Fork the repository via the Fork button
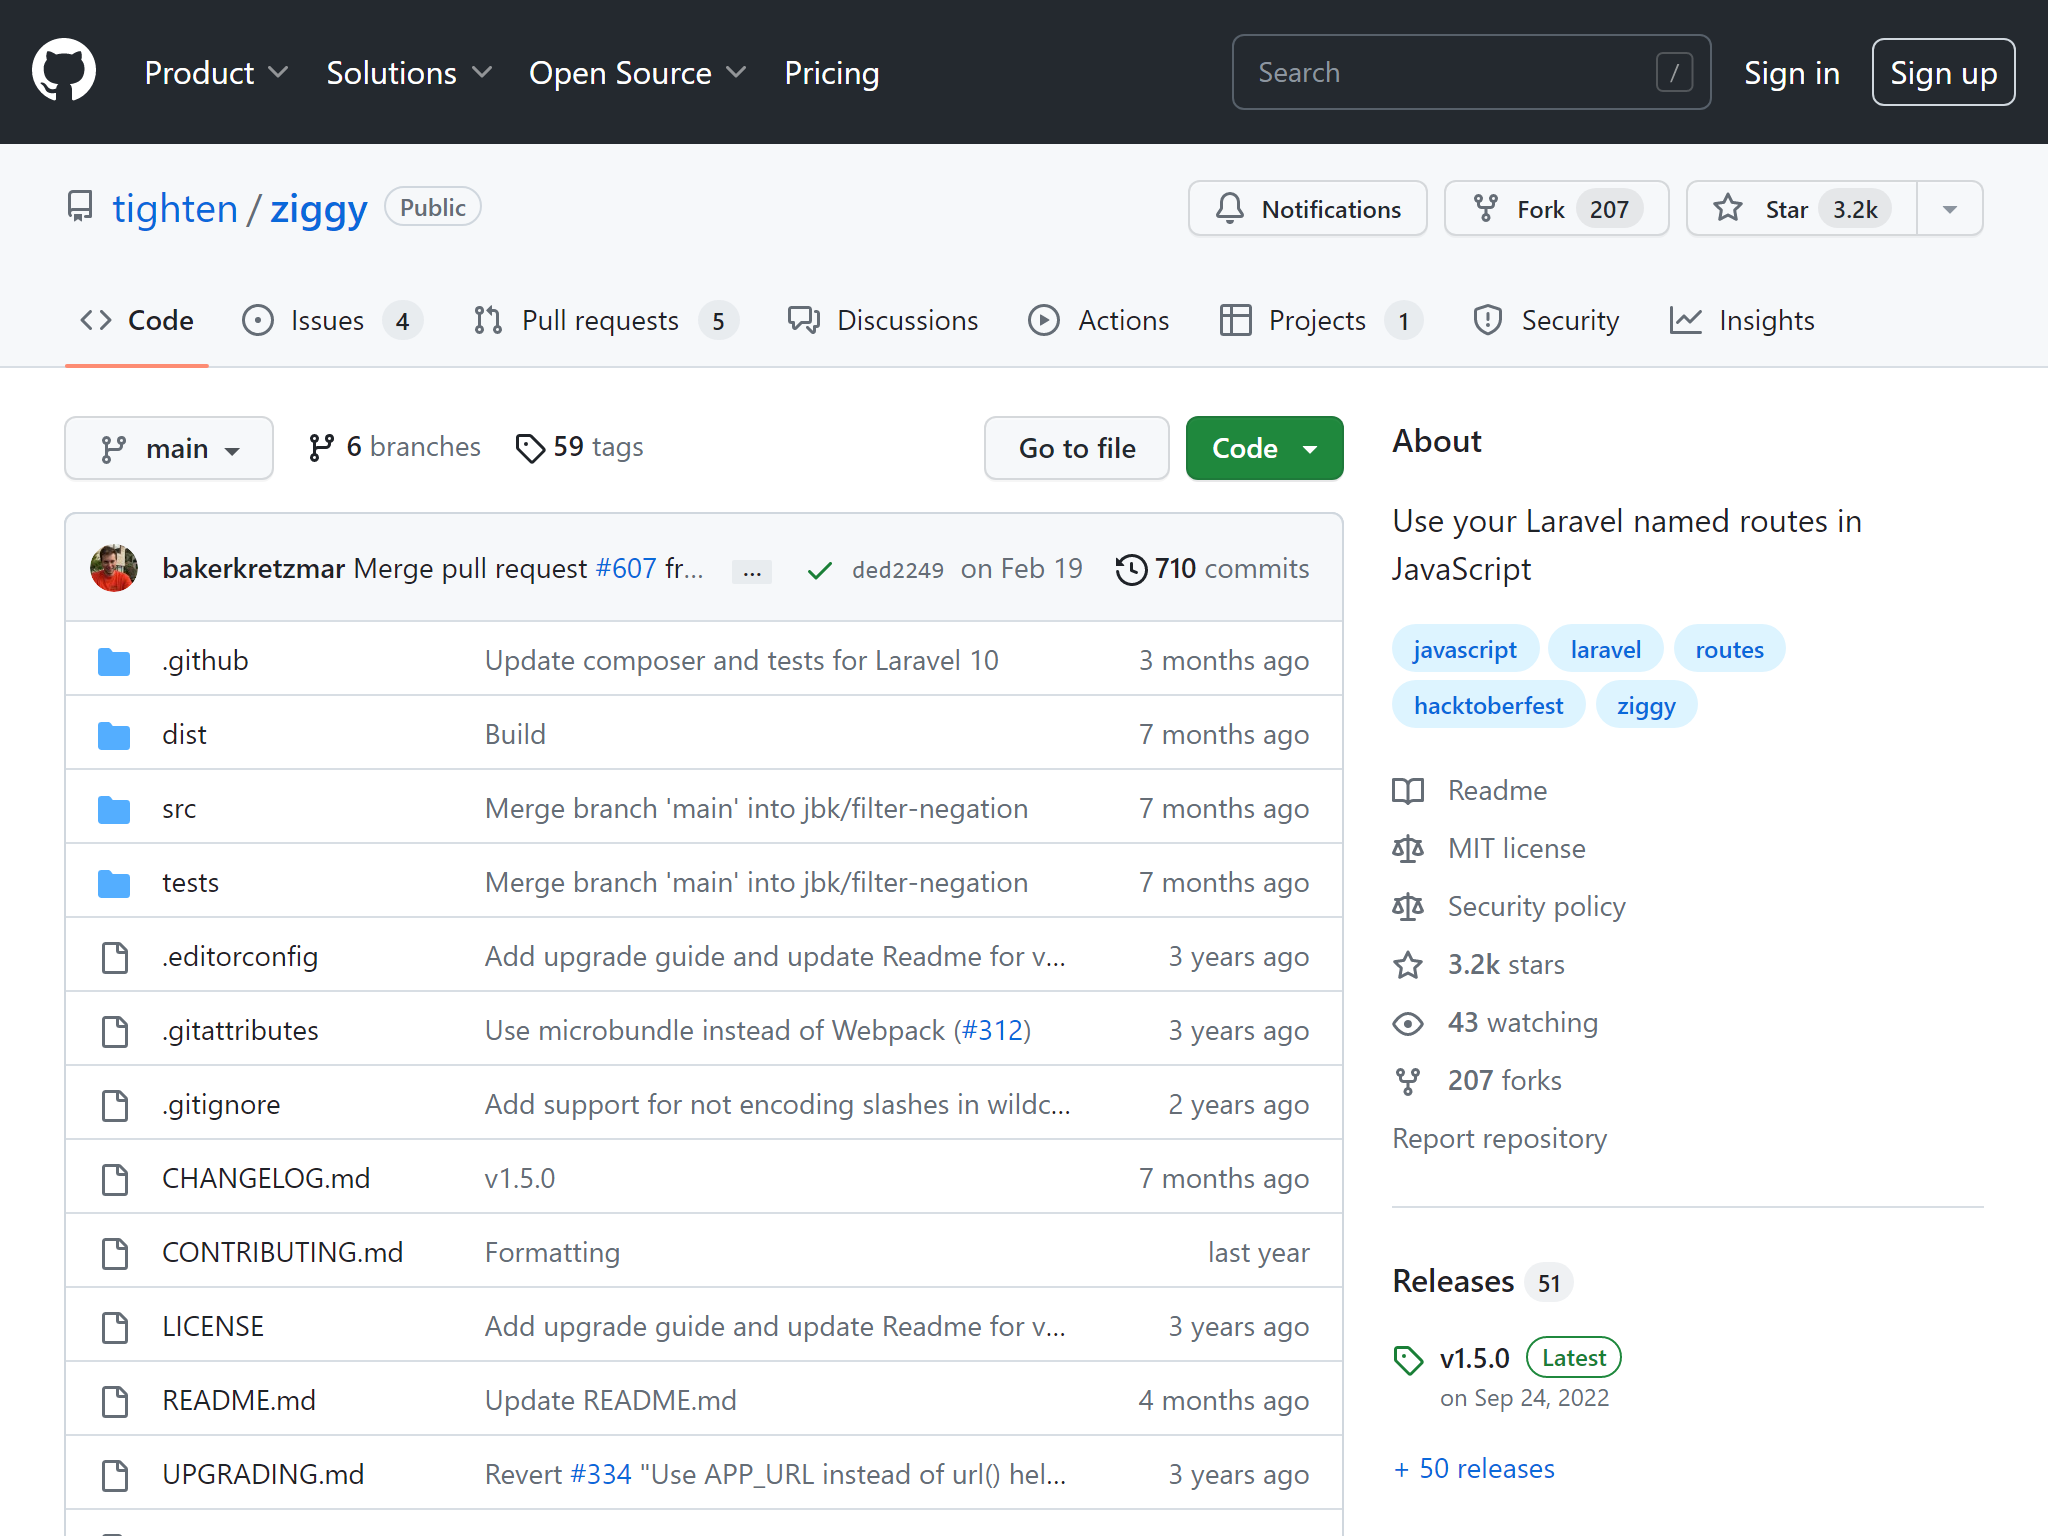Viewport: 2048px width, 1536px height. (x=1557, y=208)
